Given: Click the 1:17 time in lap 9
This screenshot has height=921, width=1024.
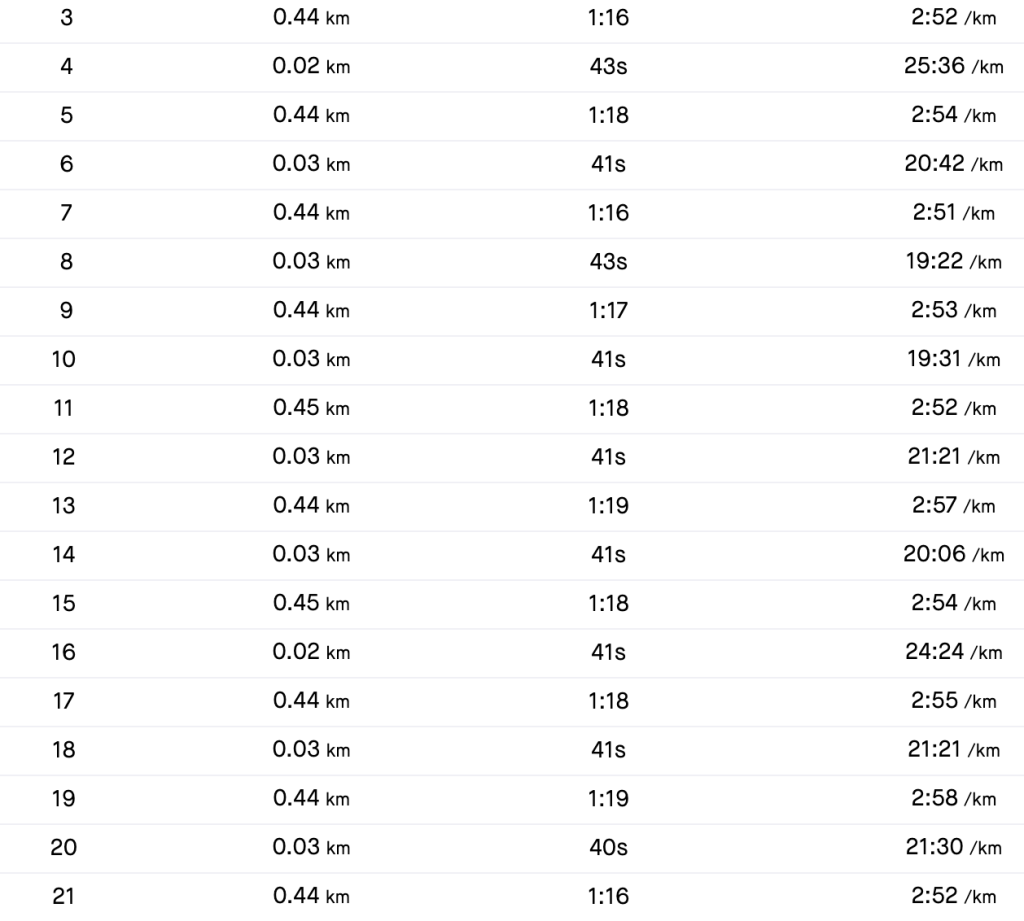Looking at the screenshot, I should [608, 310].
